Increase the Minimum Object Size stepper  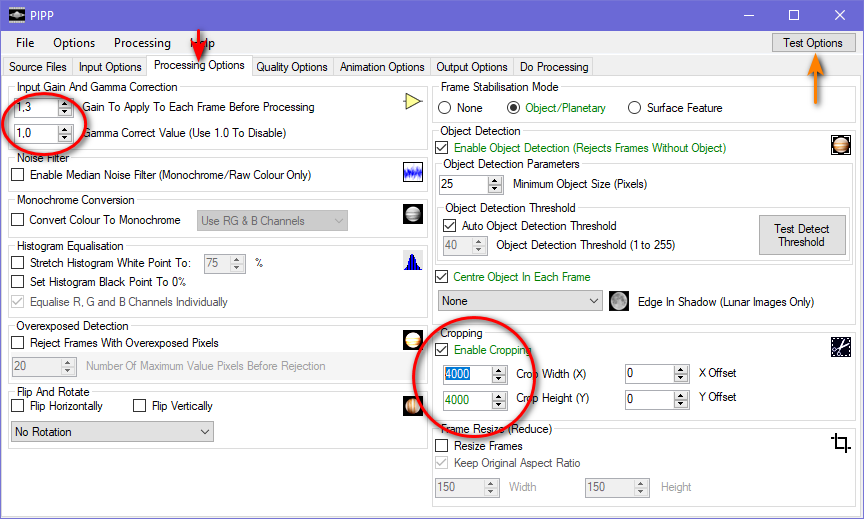tap(494, 180)
